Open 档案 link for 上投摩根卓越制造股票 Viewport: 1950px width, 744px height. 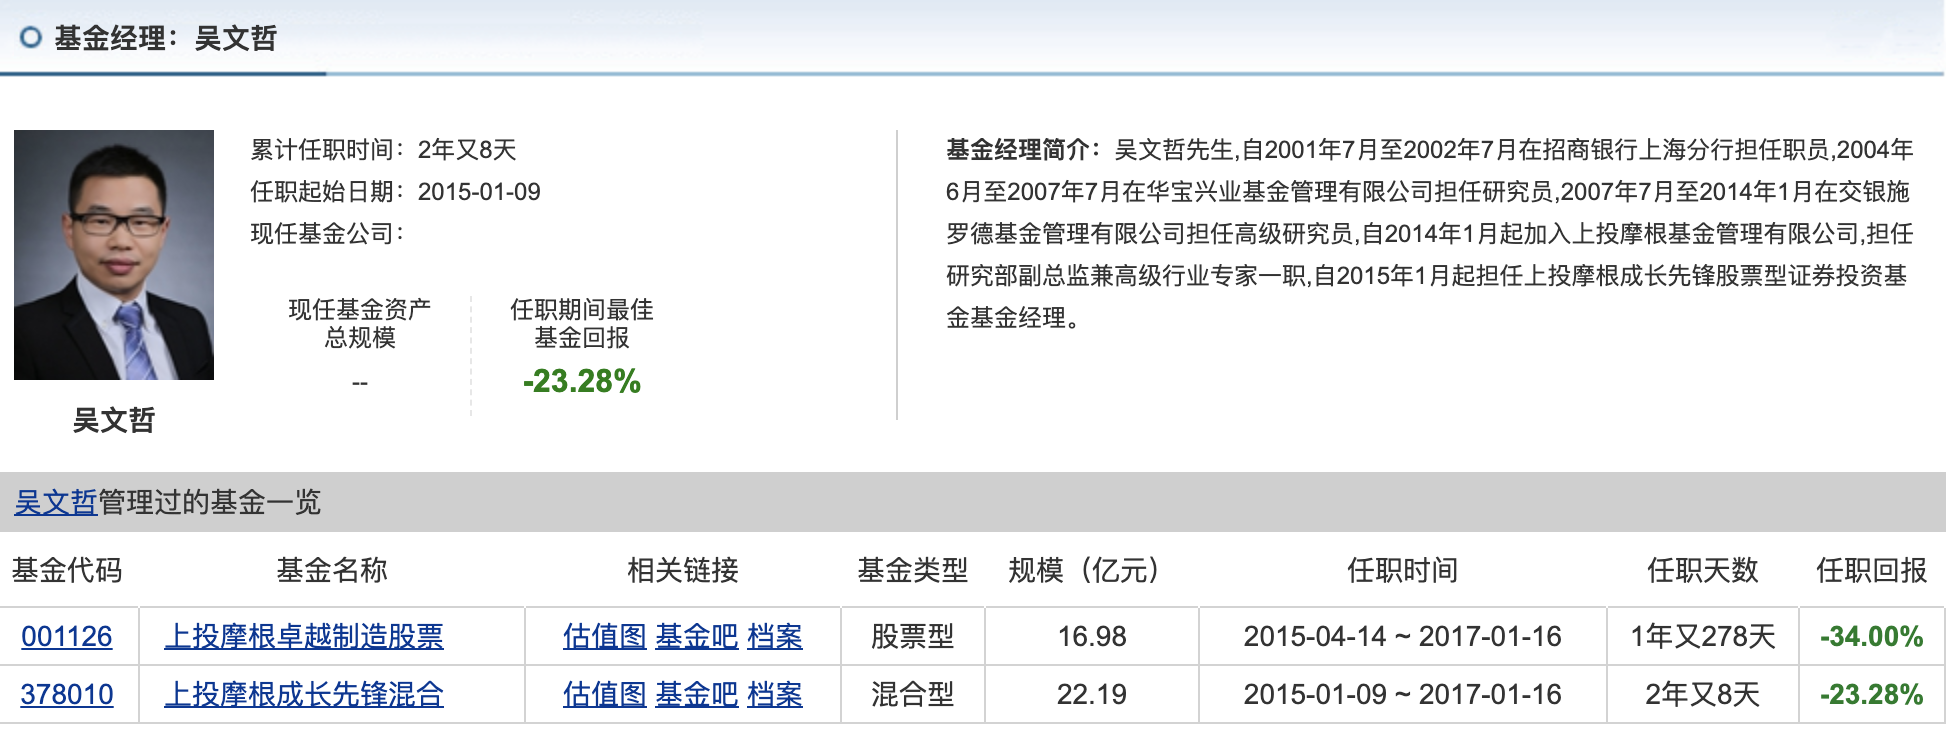[x=775, y=637]
